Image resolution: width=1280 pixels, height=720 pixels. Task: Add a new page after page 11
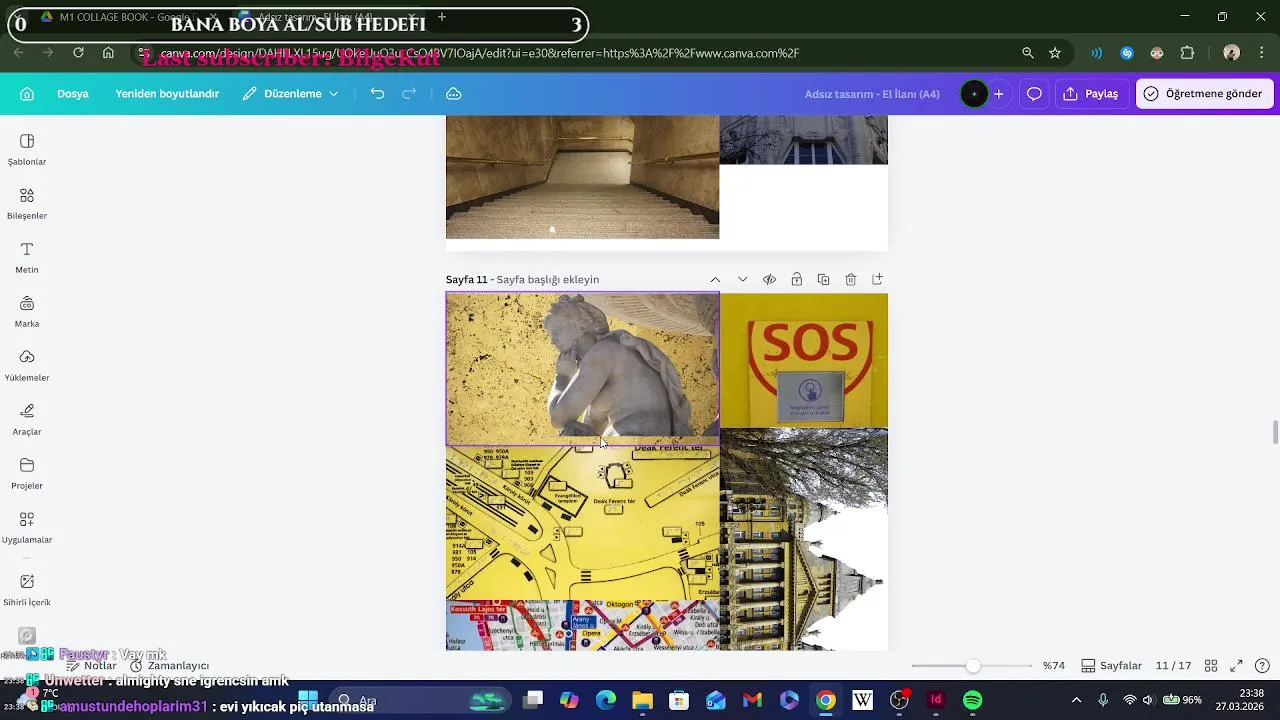point(877,280)
